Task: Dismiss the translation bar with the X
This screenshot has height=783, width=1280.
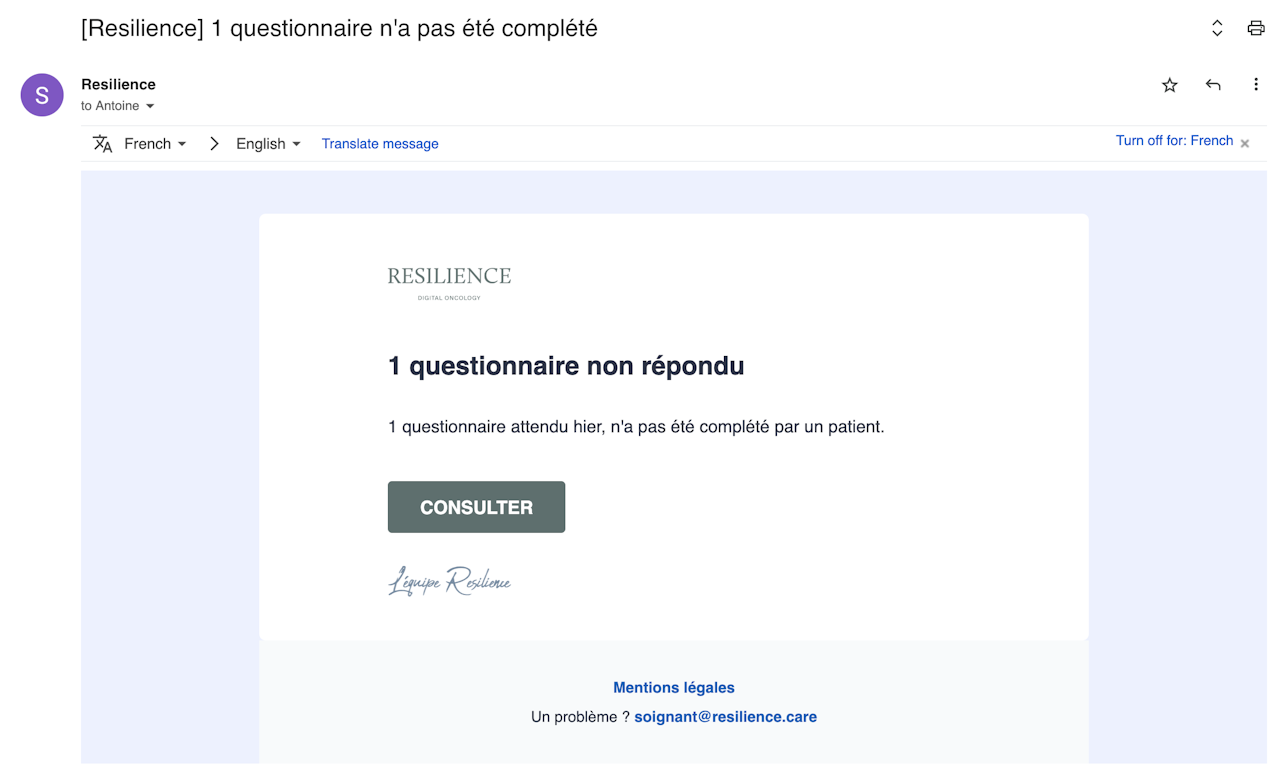Action: tap(1245, 144)
